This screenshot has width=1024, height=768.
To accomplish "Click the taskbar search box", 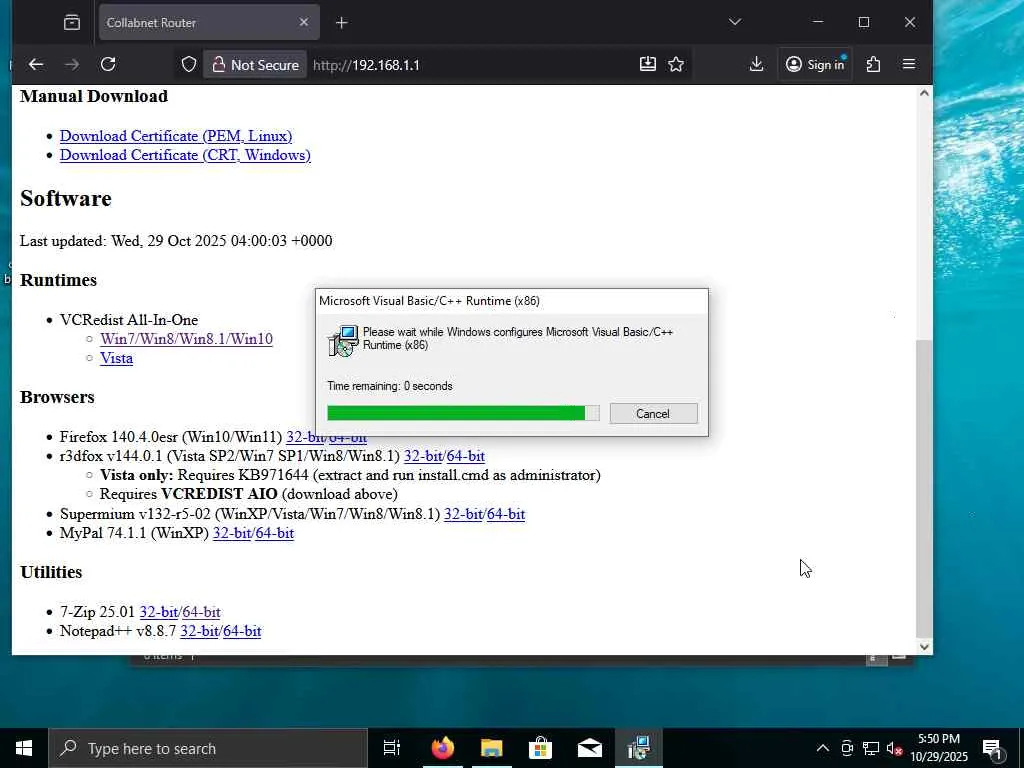I will click(x=208, y=748).
